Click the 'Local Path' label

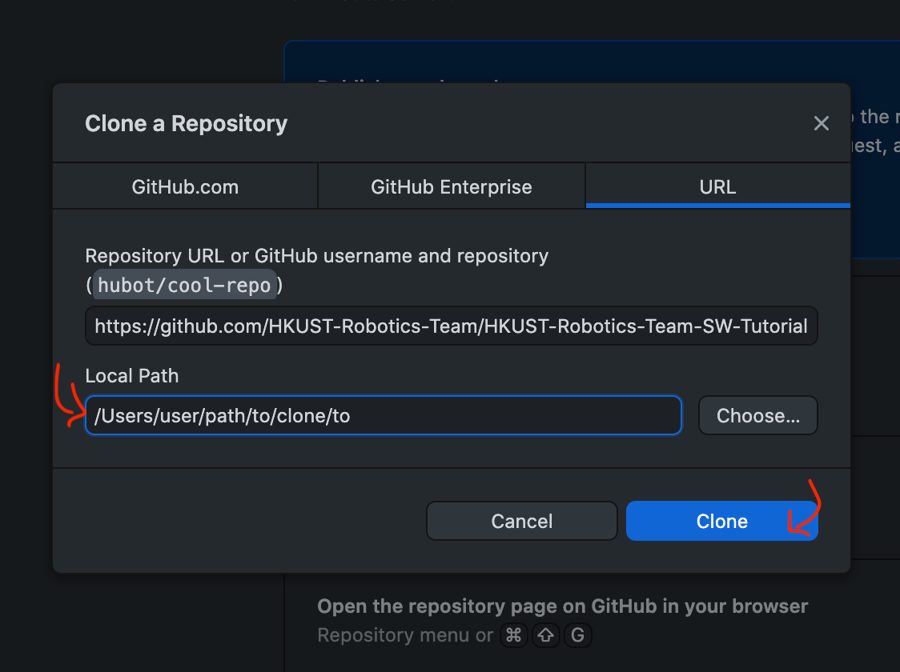point(132,376)
